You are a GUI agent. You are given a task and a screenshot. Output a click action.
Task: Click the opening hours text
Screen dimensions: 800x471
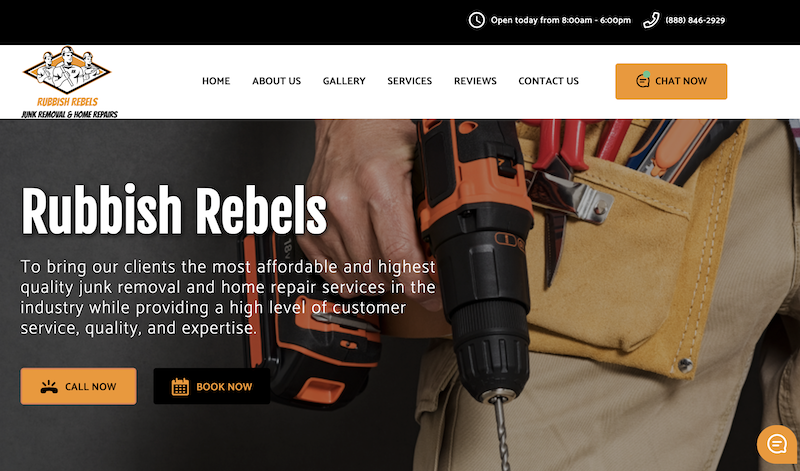click(561, 20)
